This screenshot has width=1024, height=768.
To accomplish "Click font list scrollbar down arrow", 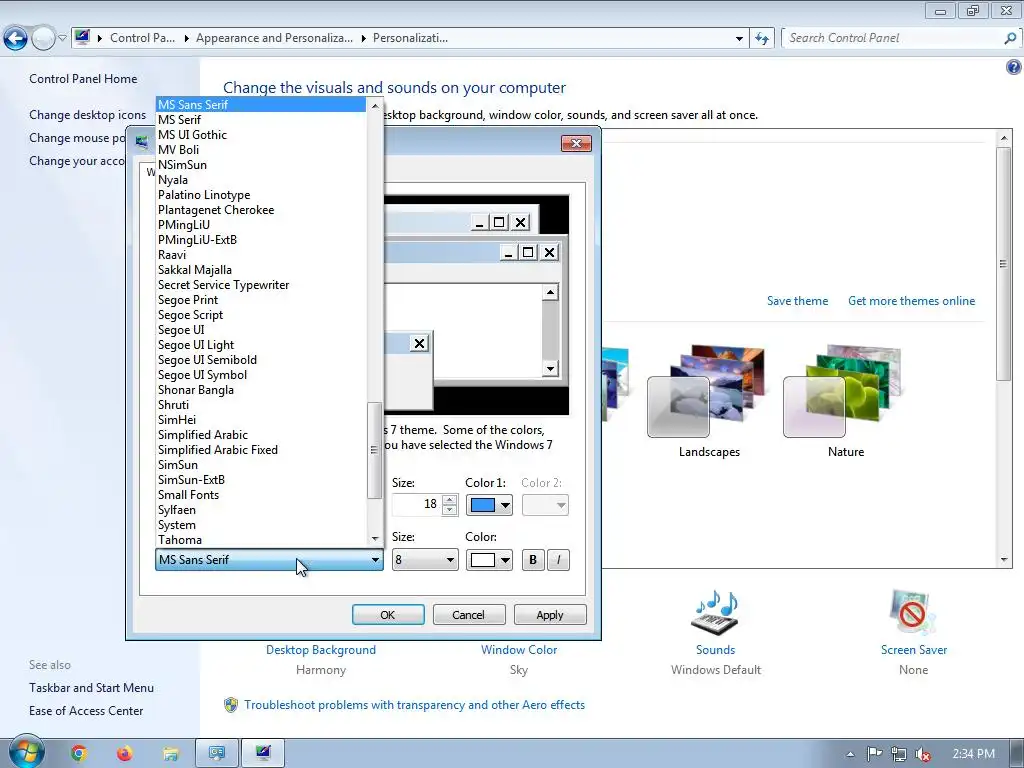I will 375,539.
